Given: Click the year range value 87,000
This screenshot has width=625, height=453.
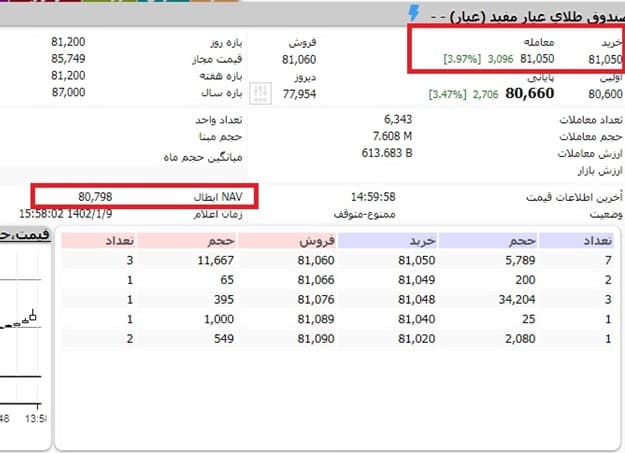Looking at the screenshot, I should 68,92.
